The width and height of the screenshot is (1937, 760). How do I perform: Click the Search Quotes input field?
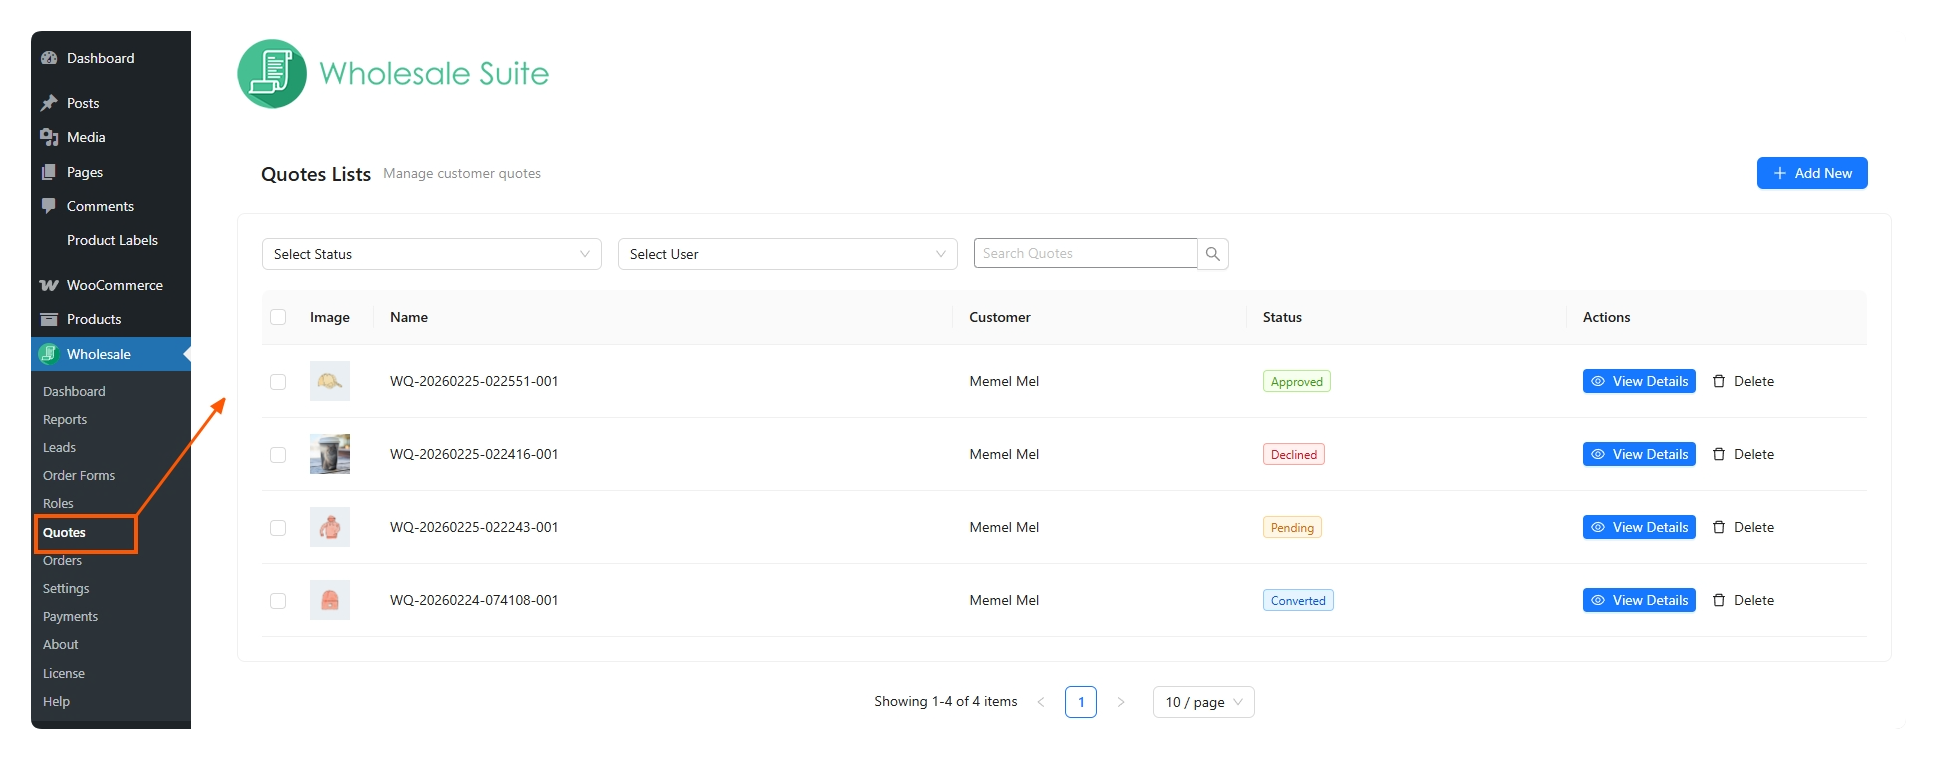click(x=1084, y=254)
